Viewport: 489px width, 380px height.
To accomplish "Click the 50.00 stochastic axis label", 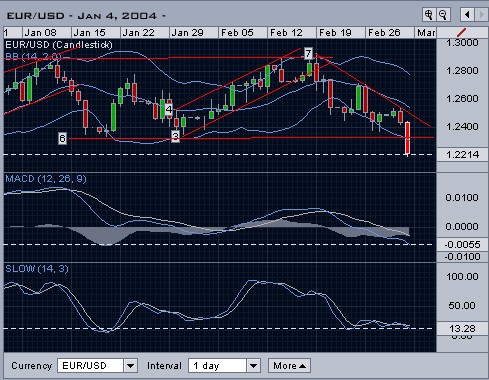I will pos(462,305).
